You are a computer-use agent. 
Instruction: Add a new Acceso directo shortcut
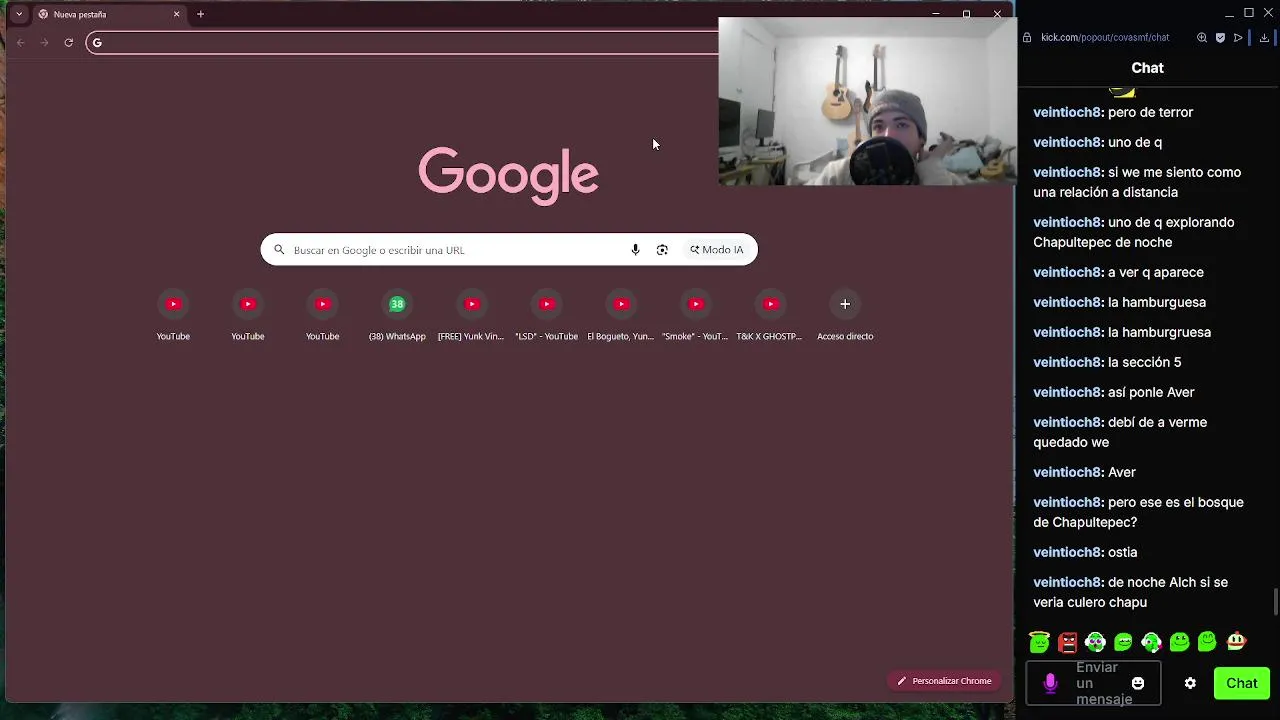(x=845, y=314)
